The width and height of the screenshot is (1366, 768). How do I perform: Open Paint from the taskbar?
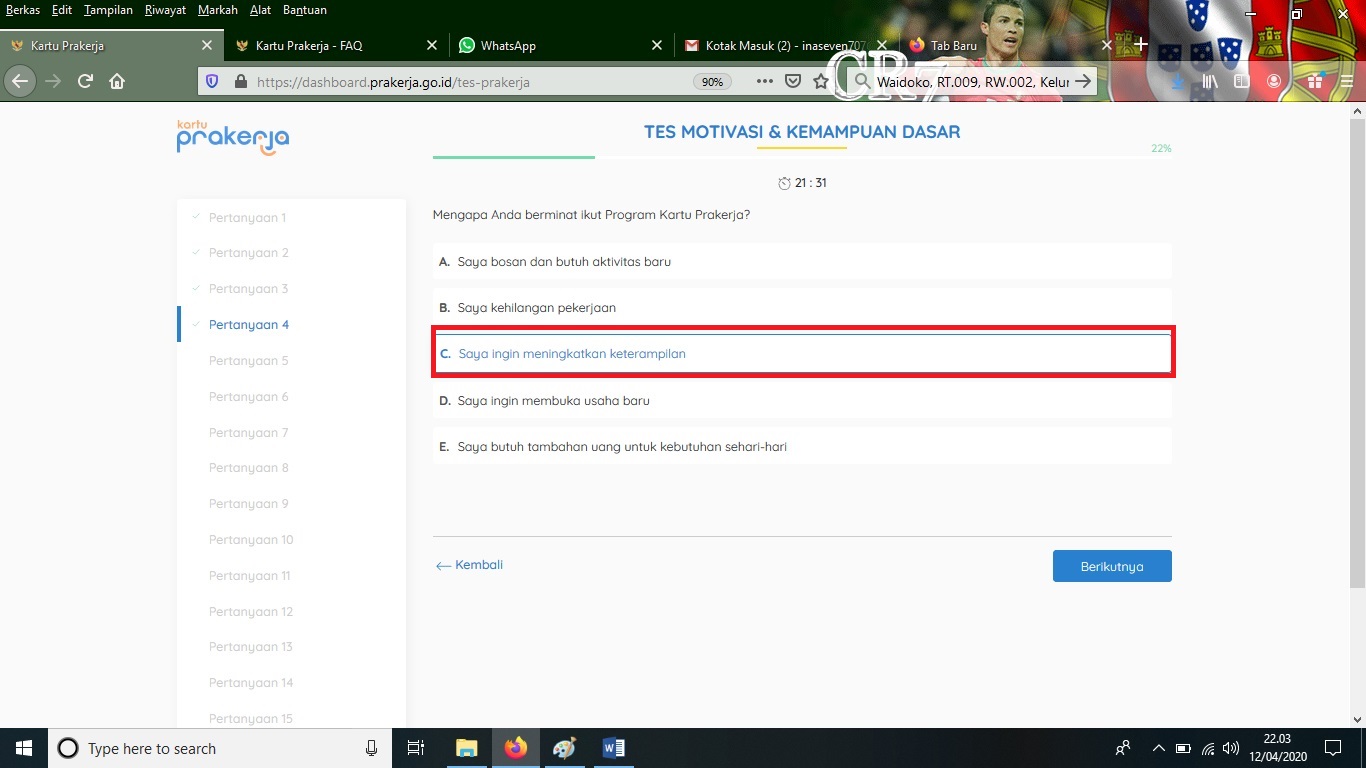pos(564,748)
